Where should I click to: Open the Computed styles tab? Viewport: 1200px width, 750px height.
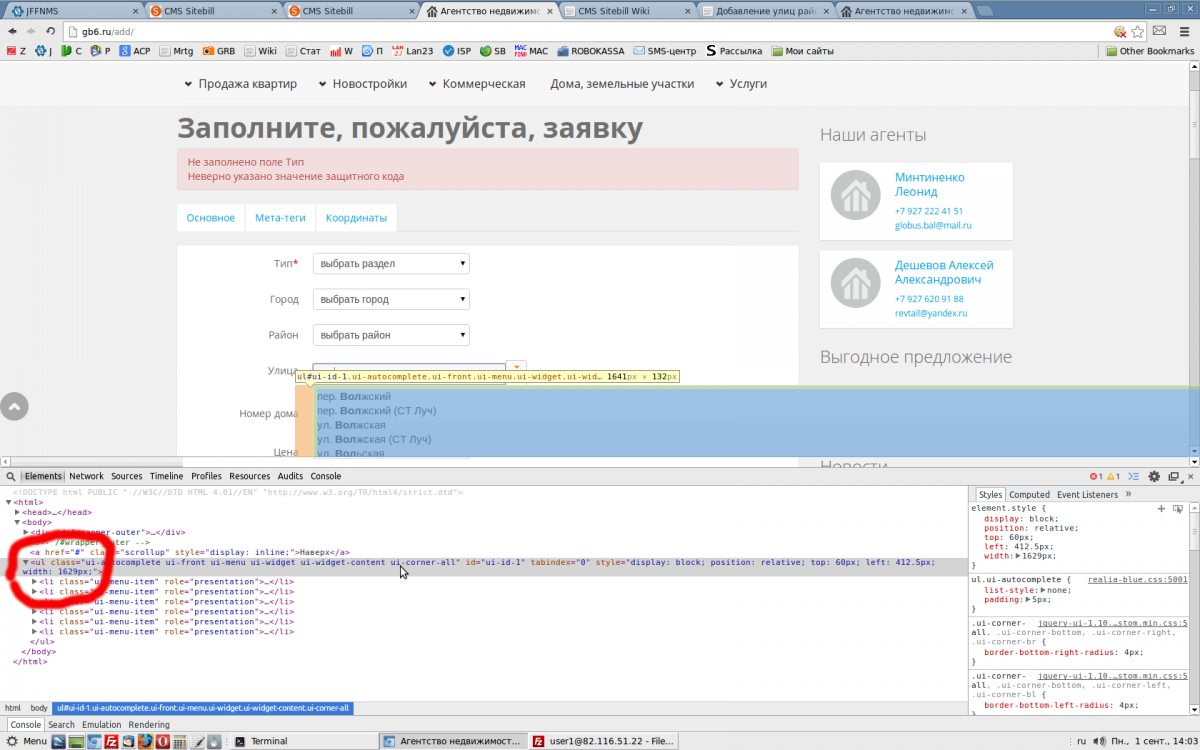pos(1029,494)
